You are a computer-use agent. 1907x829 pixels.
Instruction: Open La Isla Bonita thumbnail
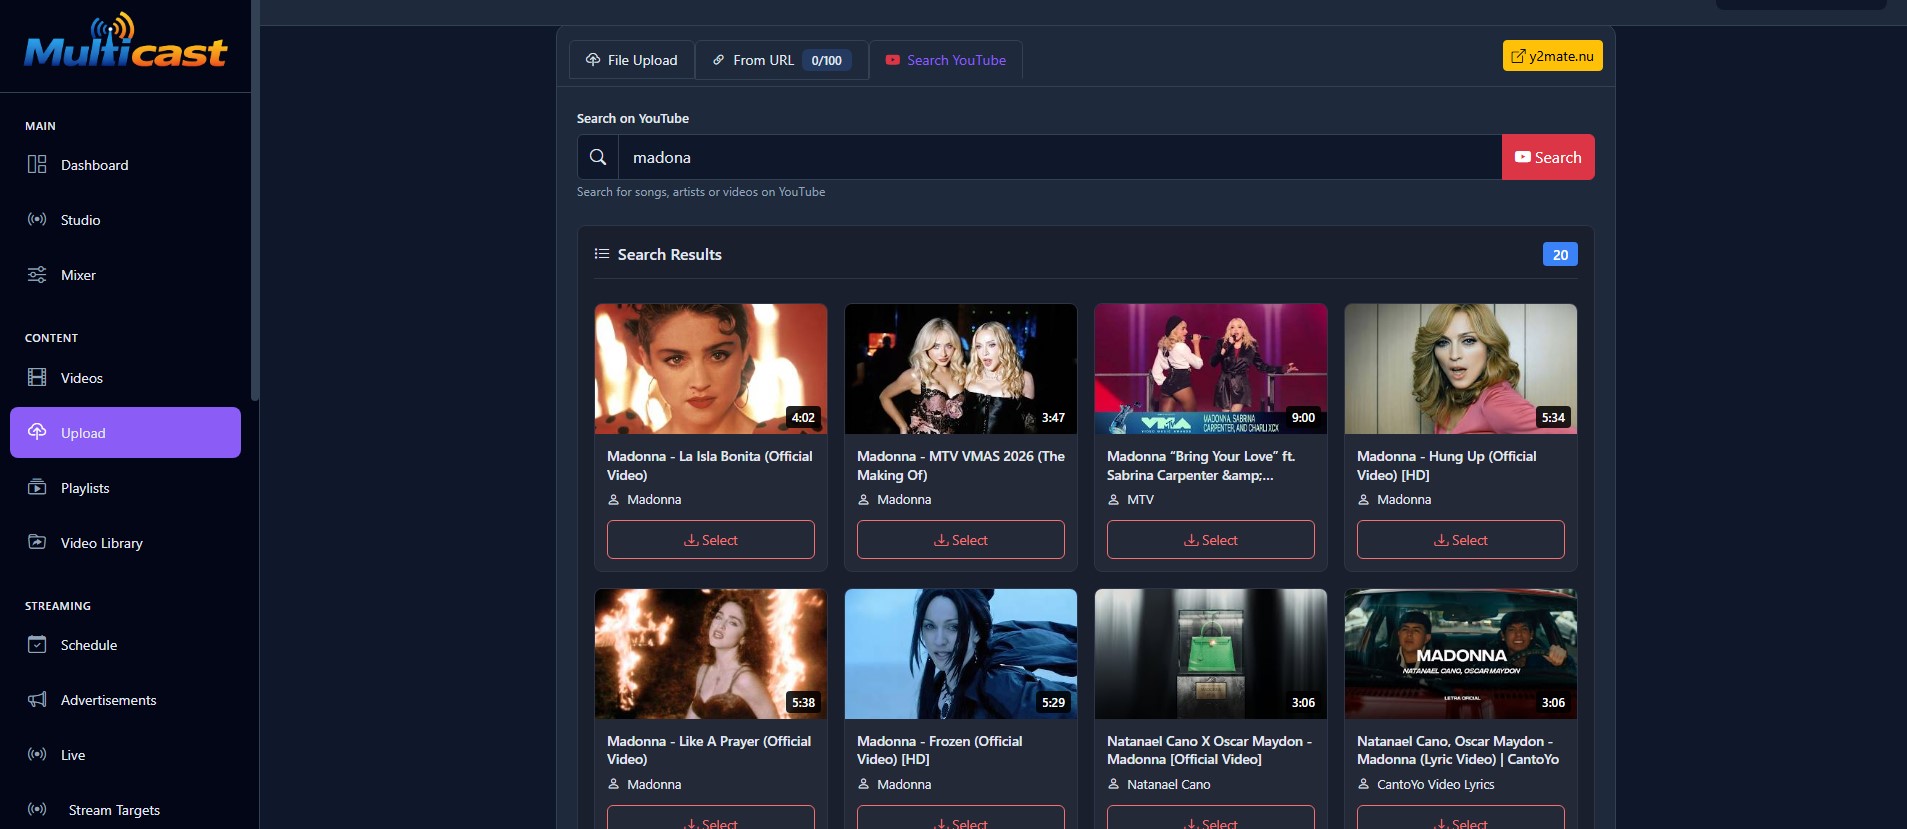click(x=711, y=369)
